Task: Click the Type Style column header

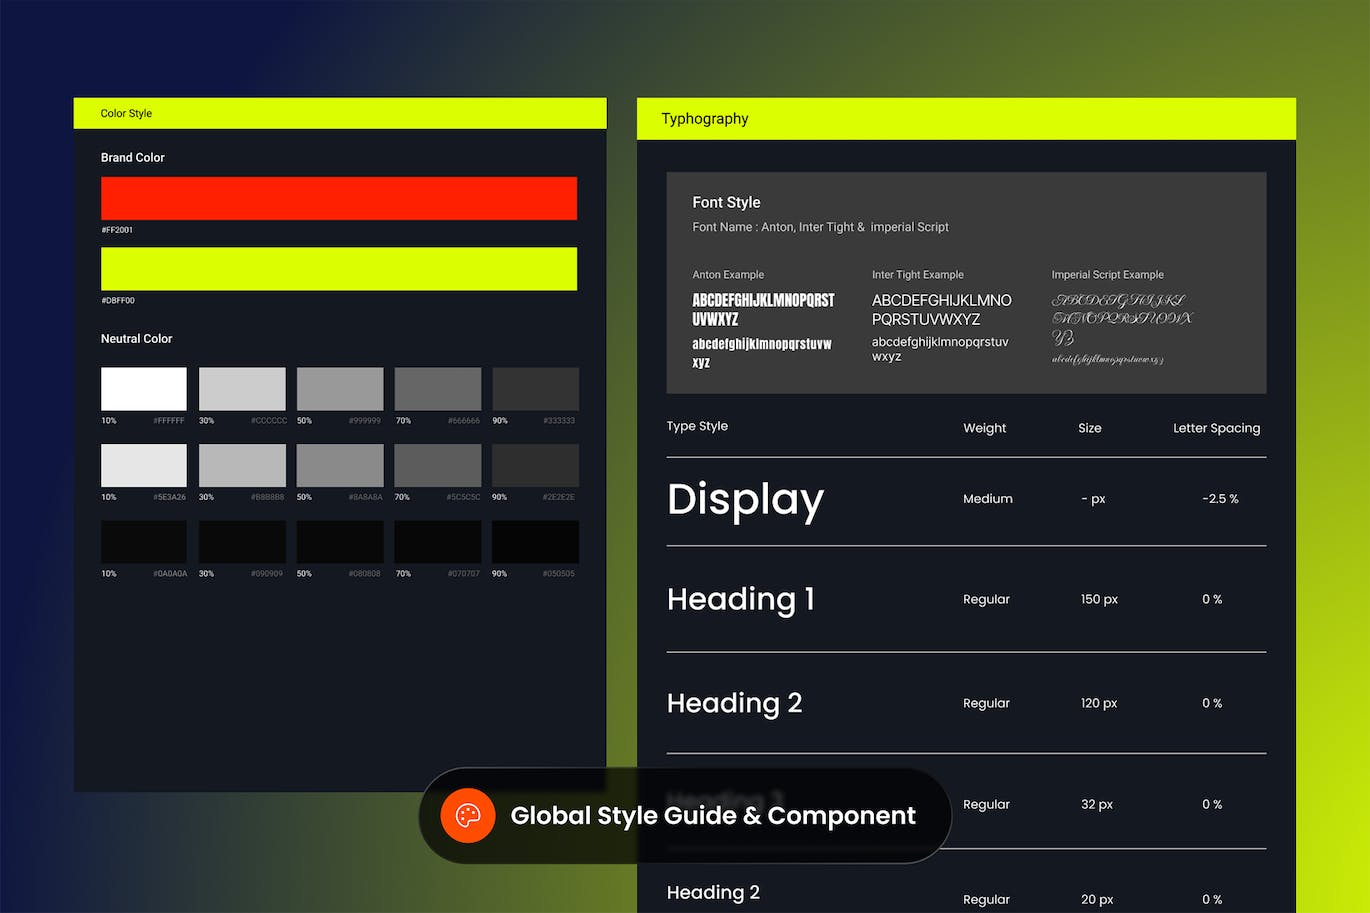Action: pos(697,426)
